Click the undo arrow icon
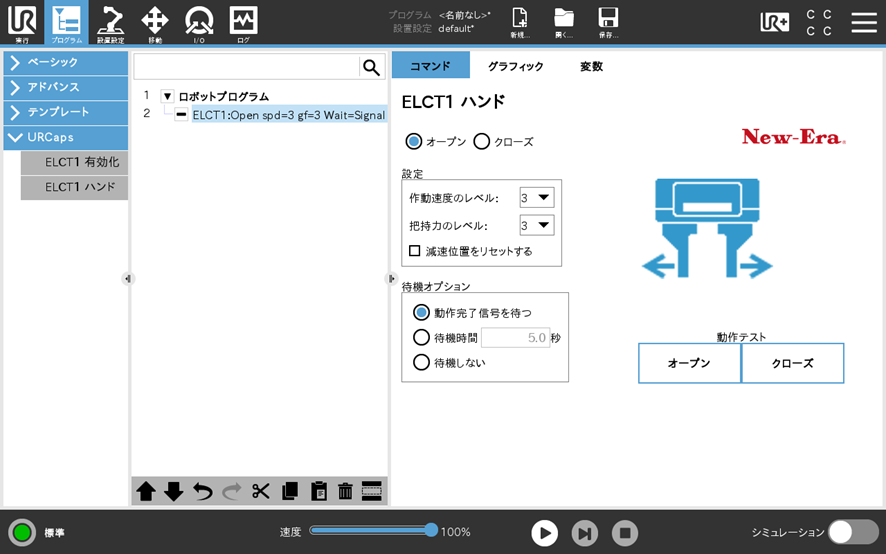Viewport: 886px width, 554px height. (x=202, y=491)
